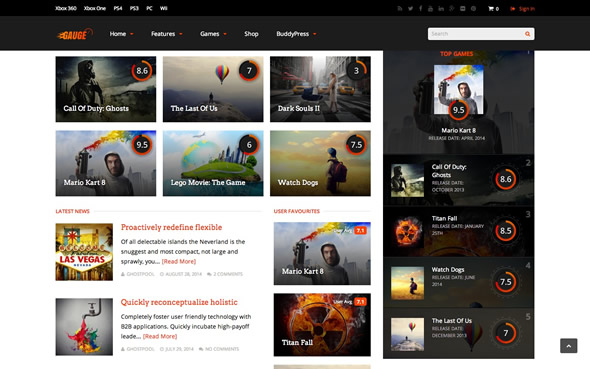Image resolution: width=590 pixels, height=369 pixels.
Task: Click the 6 score gauge on Lego Movie tile
Action: click(249, 145)
